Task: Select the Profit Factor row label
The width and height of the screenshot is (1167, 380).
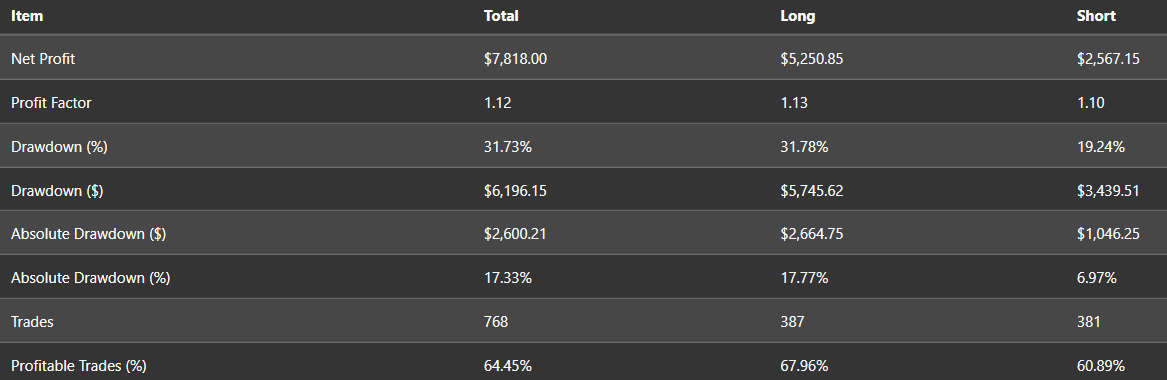Action: coord(51,103)
